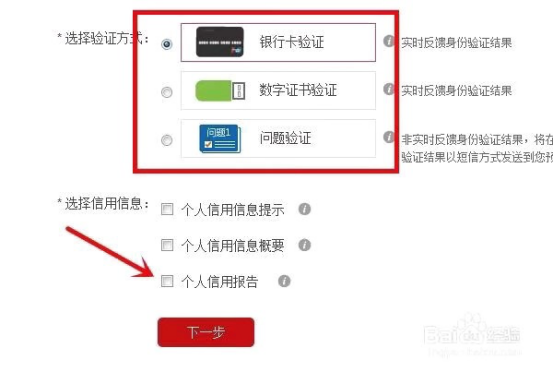Click info icon beside 问题验证
The width and height of the screenshot is (554, 372).
(x=388, y=137)
